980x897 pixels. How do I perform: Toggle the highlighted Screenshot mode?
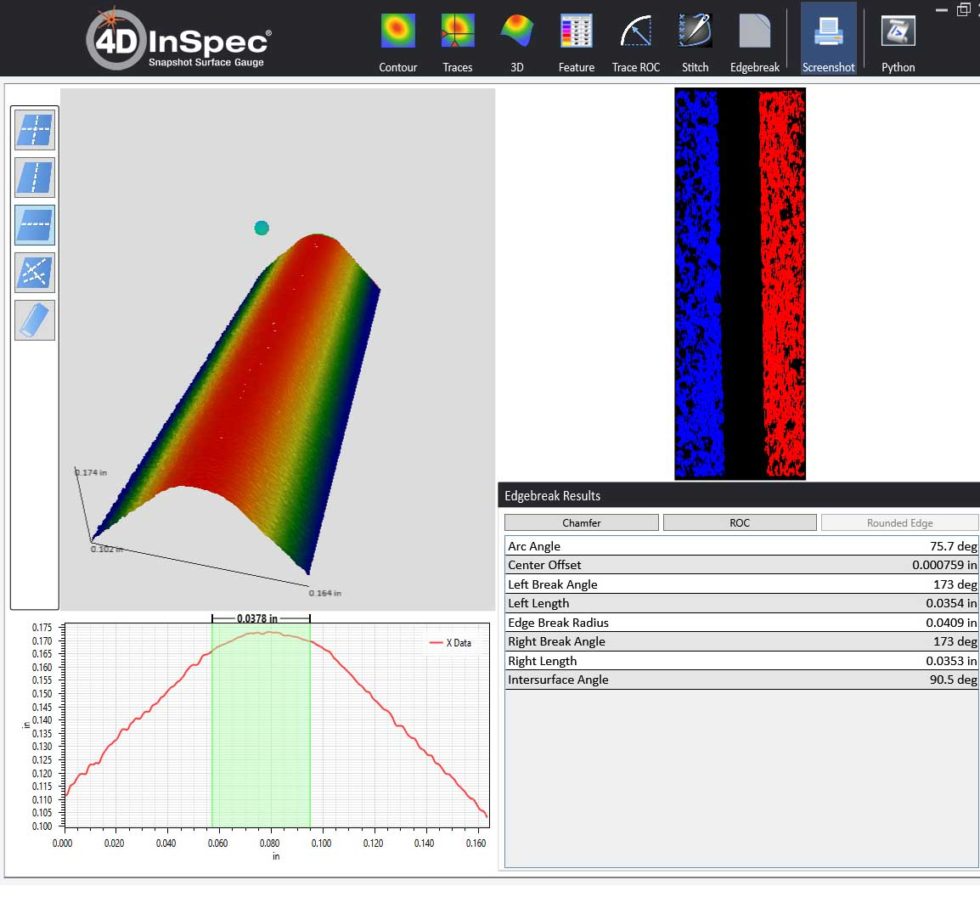[828, 40]
